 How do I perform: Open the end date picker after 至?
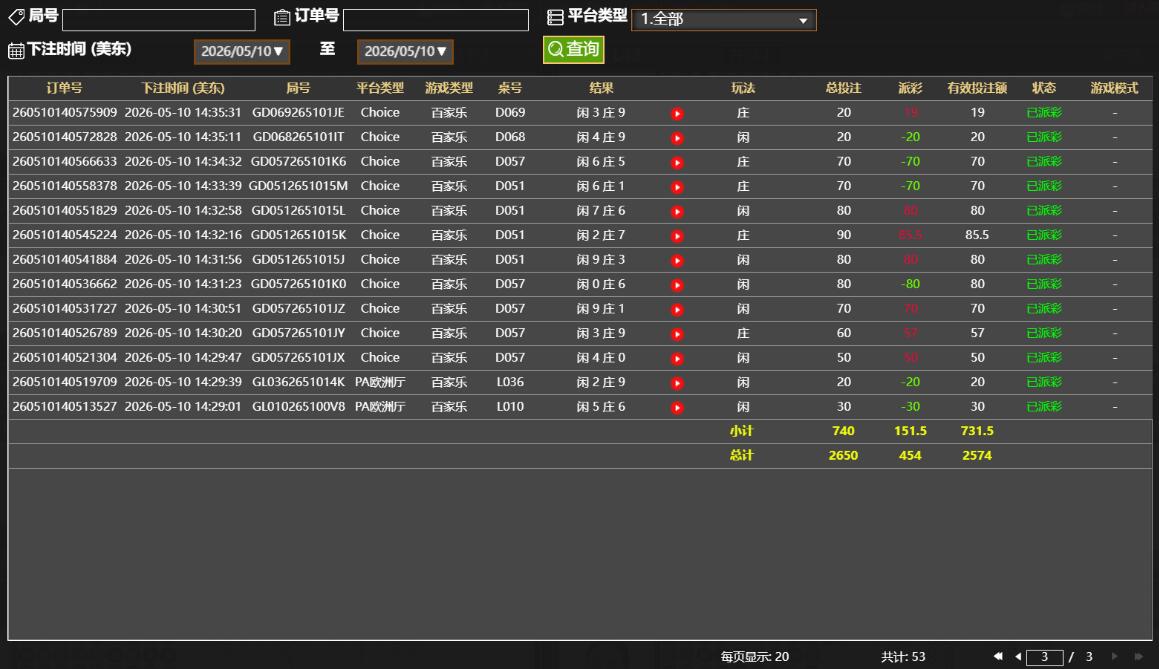(x=405, y=51)
